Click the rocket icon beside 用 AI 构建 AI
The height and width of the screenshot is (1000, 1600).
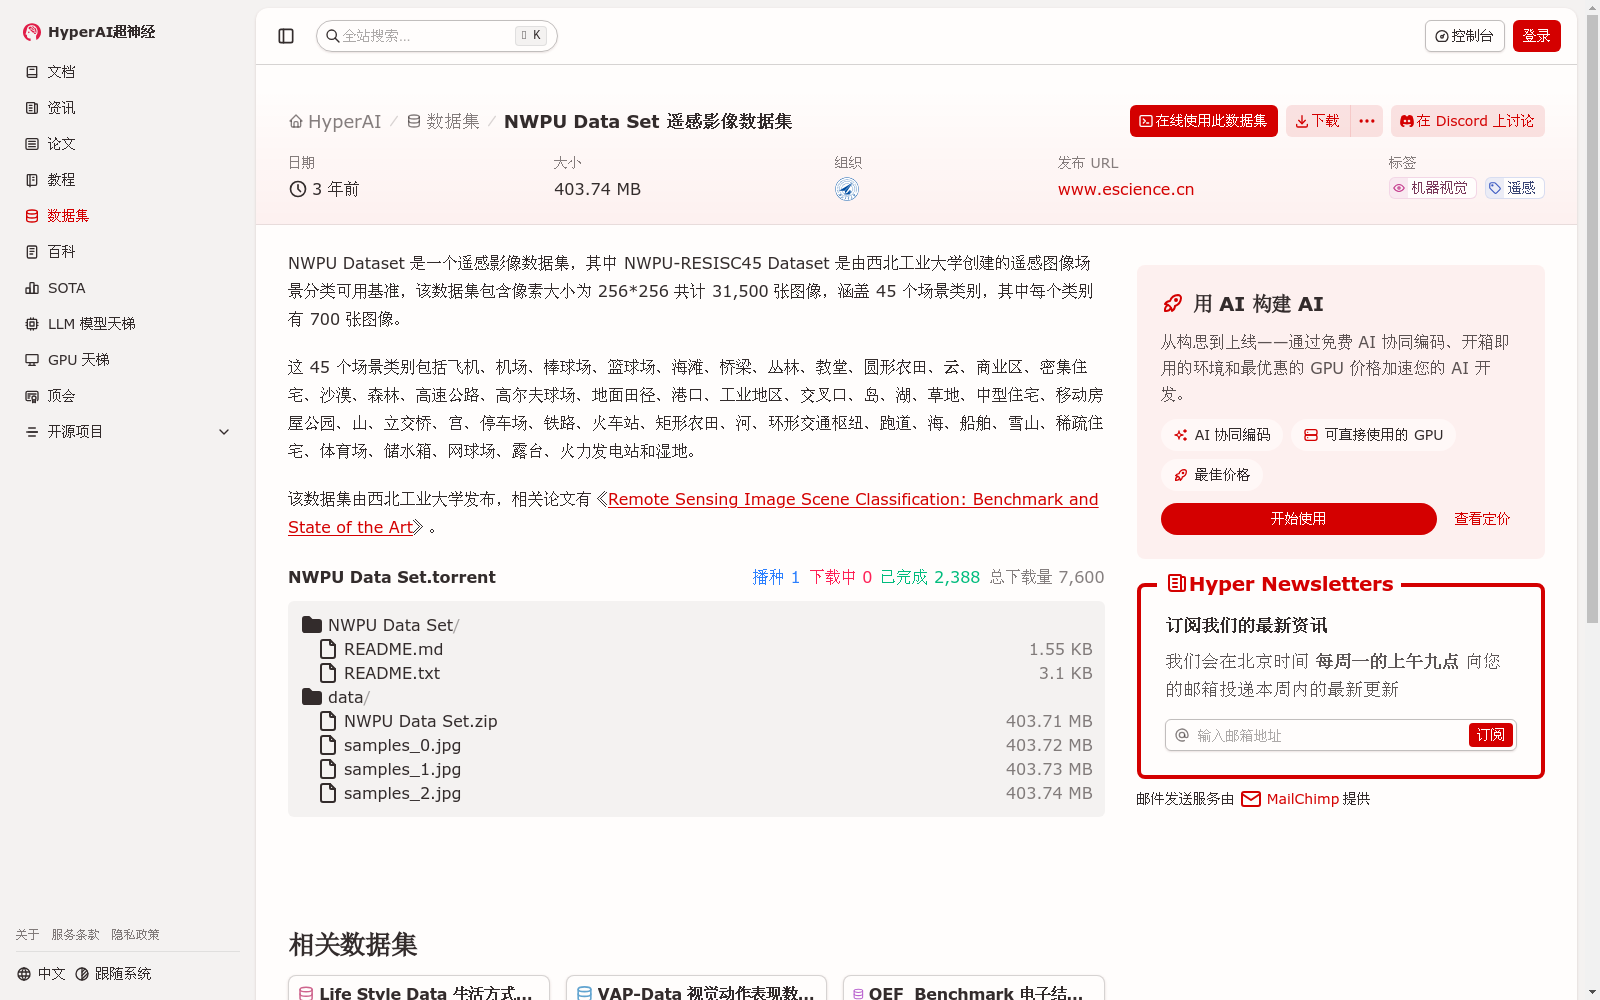click(x=1173, y=304)
